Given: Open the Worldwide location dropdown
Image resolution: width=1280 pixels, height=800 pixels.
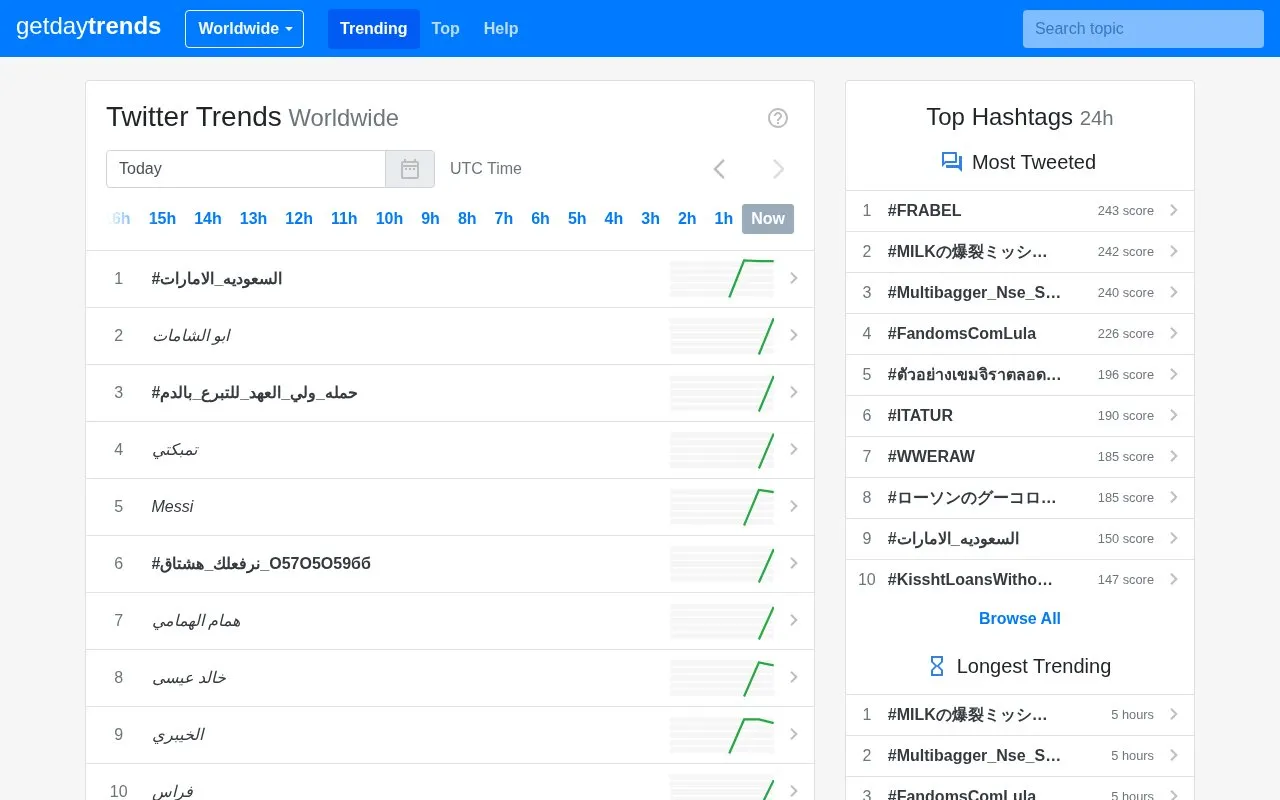Looking at the screenshot, I should click(x=245, y=29).
